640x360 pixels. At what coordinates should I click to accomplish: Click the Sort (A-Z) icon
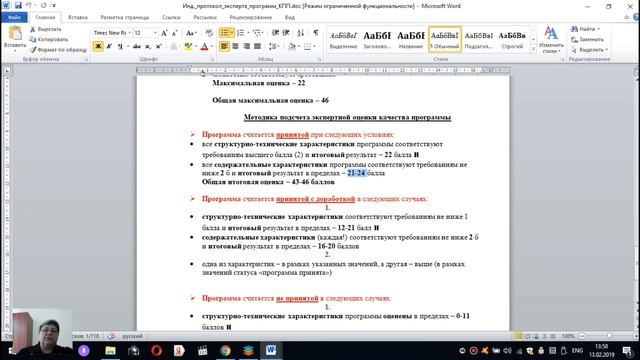(x=301, y=33)
